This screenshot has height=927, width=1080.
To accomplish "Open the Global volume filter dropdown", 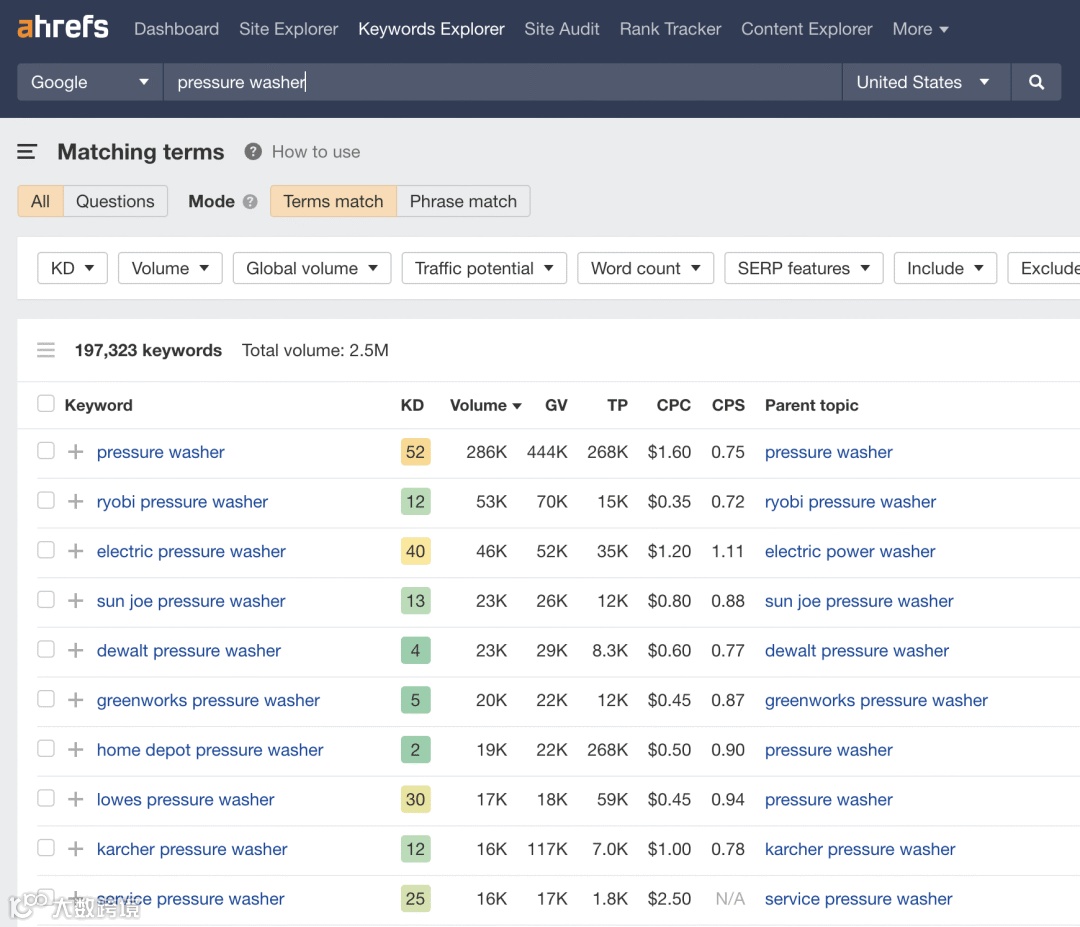I will [x=312, y=268].
